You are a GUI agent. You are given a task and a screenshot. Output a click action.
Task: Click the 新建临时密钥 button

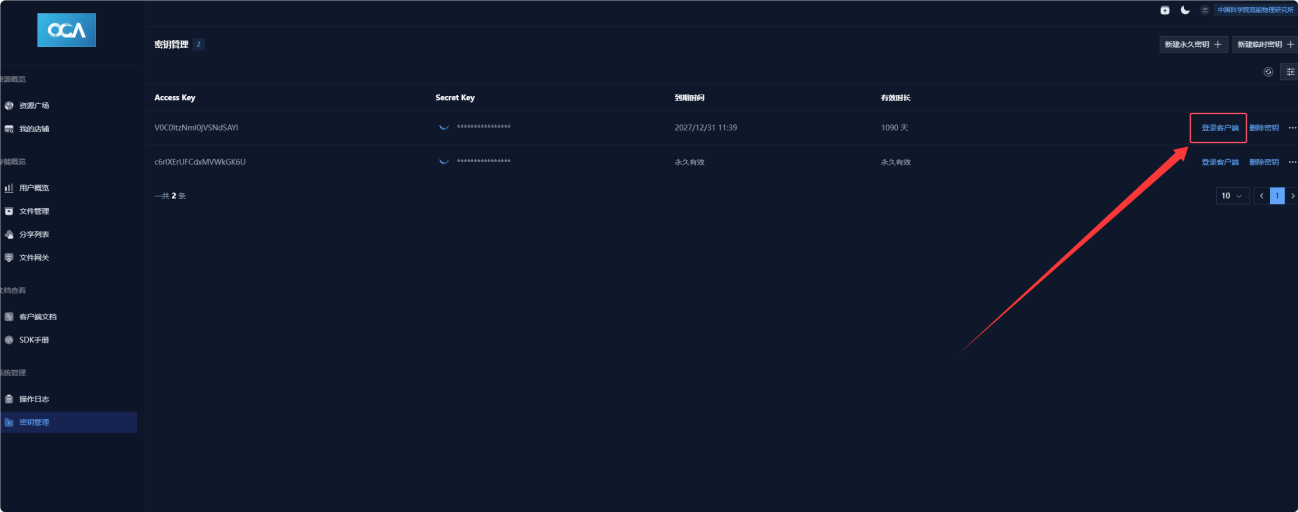pos(1264,45)
